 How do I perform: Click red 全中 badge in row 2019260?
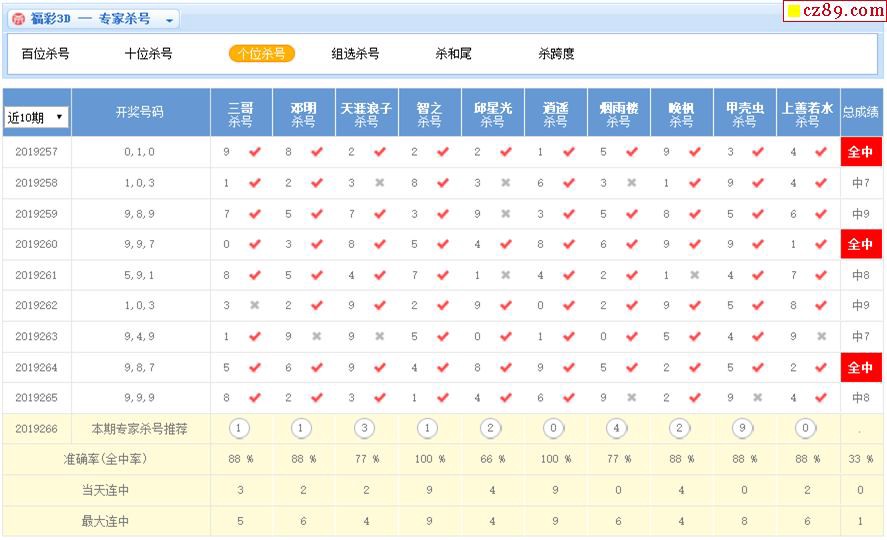[x=860, y=244]
